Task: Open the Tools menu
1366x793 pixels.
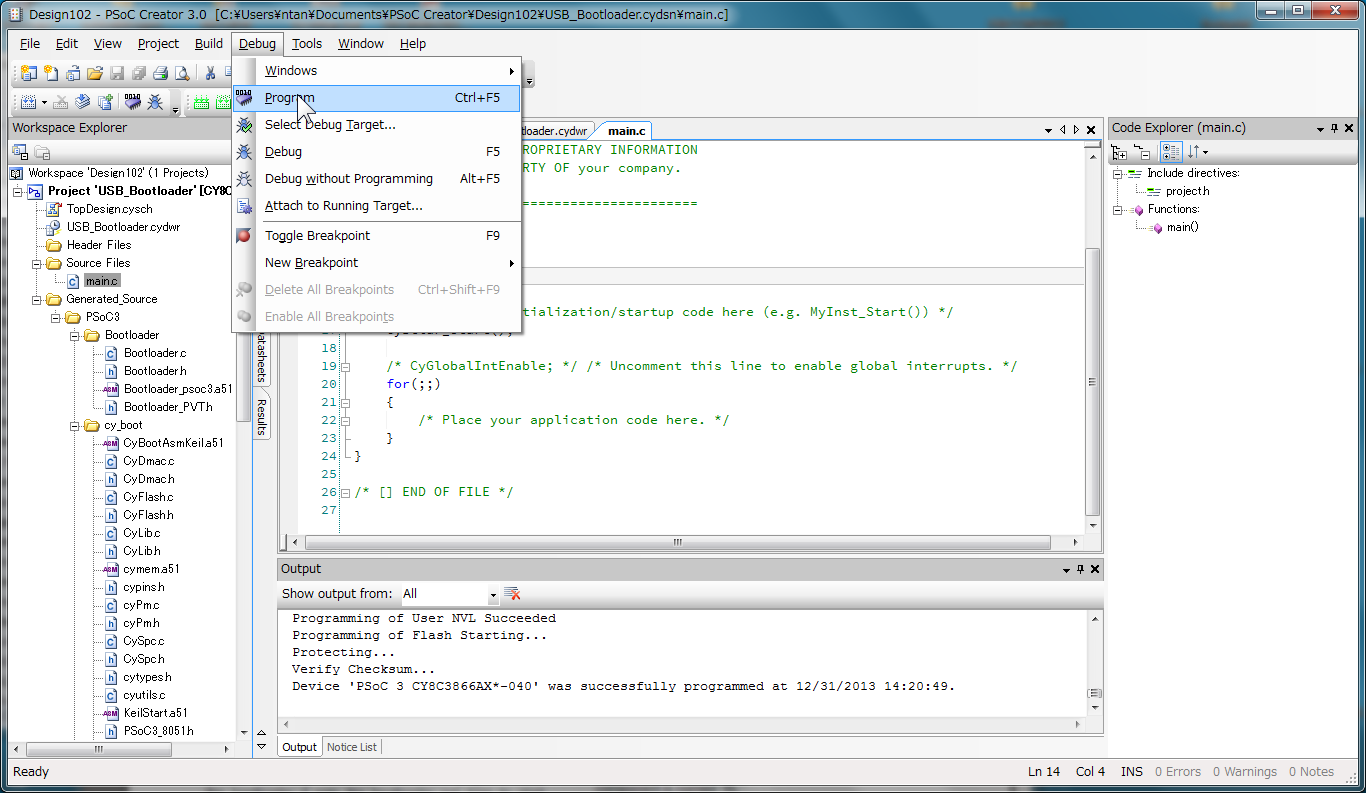Action: click(307, 43)
